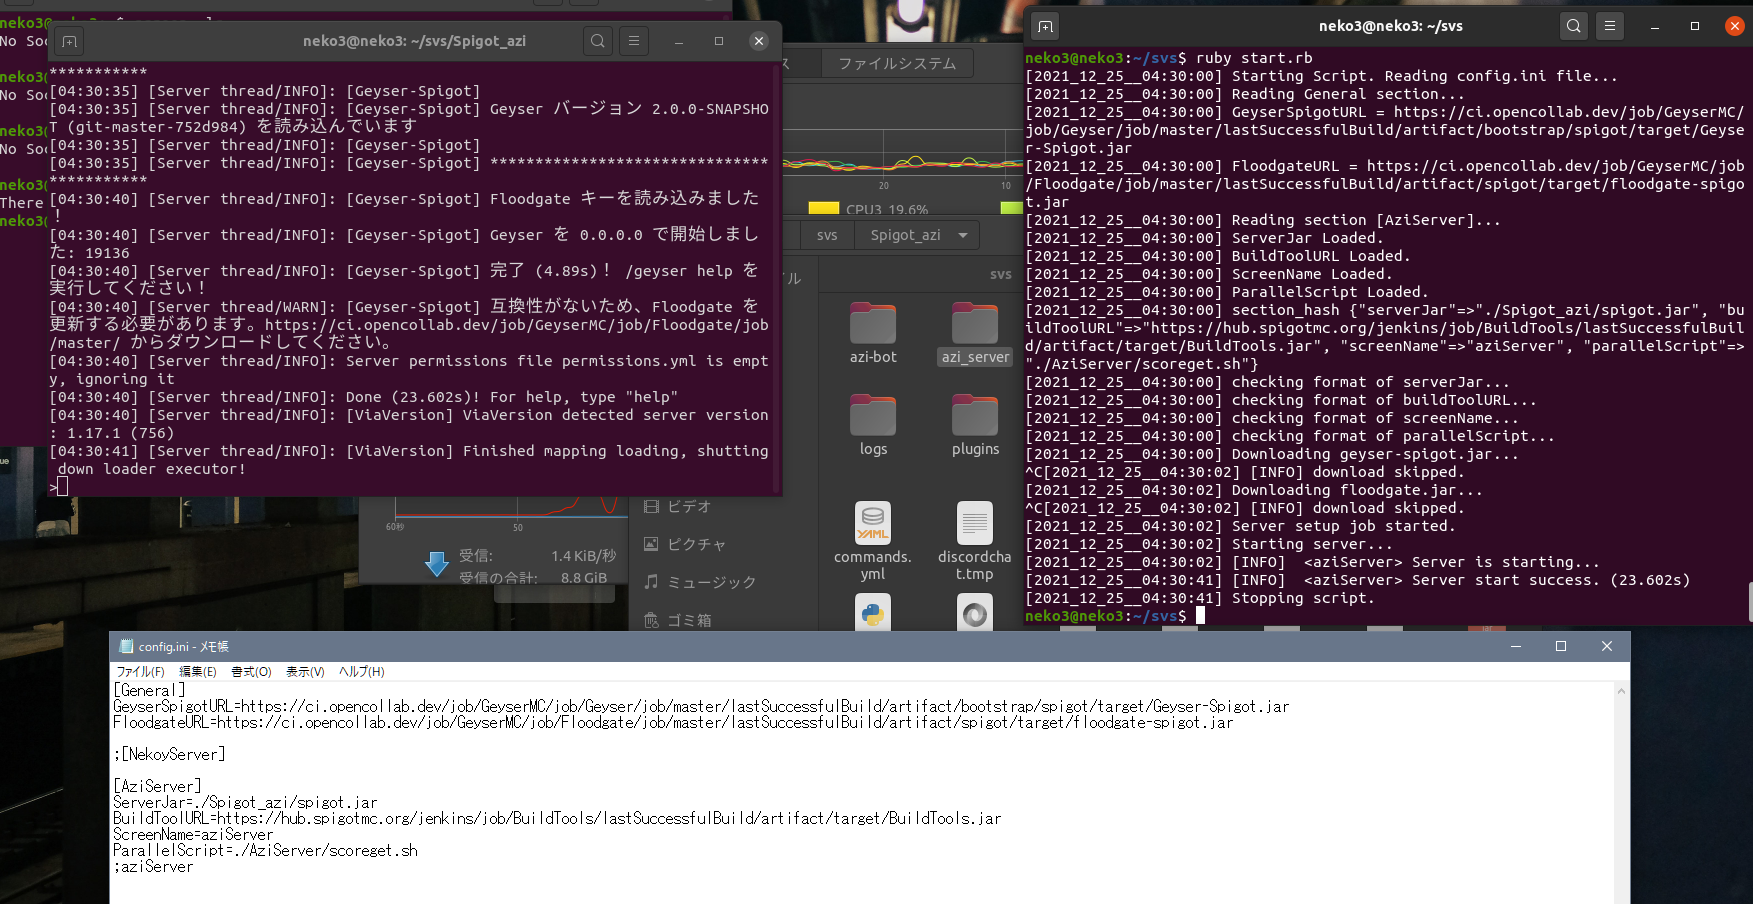The width and height of the screenshot is (1753, 904).
Task: Open the plugins folder
Action: click(975, 425)
